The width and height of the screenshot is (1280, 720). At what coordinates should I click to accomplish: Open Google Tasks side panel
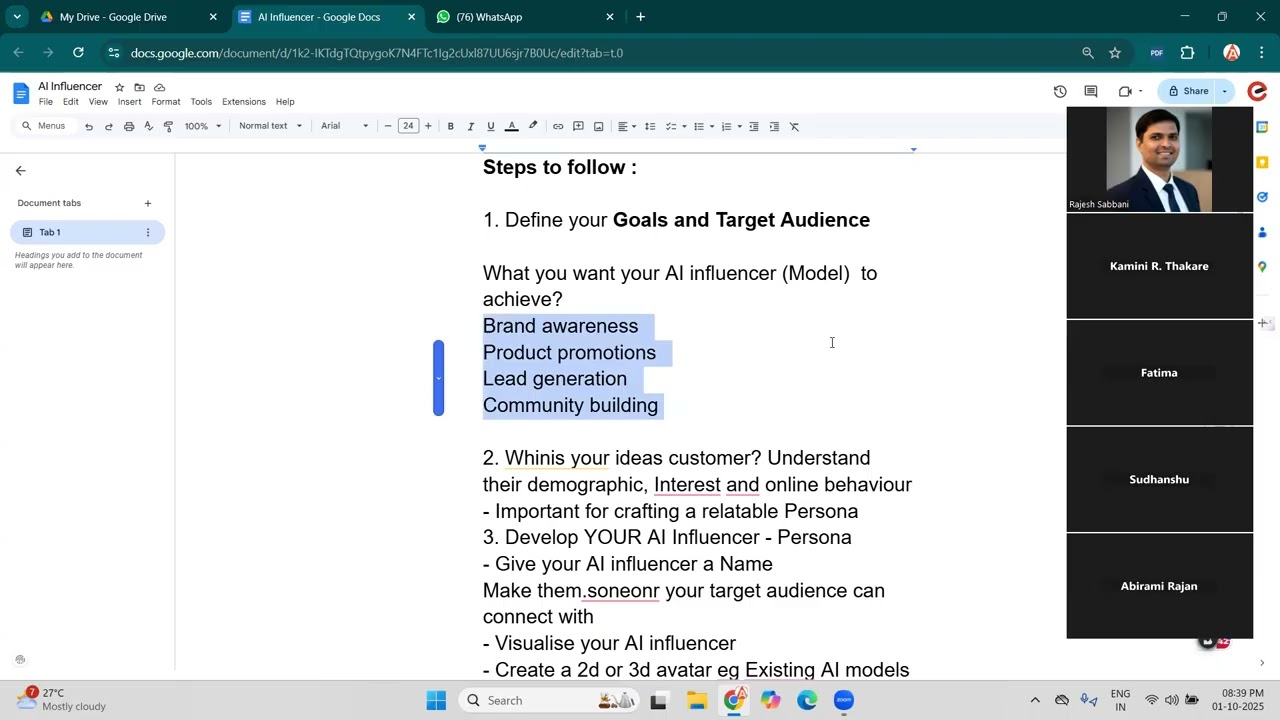(x=1263, y=197)
